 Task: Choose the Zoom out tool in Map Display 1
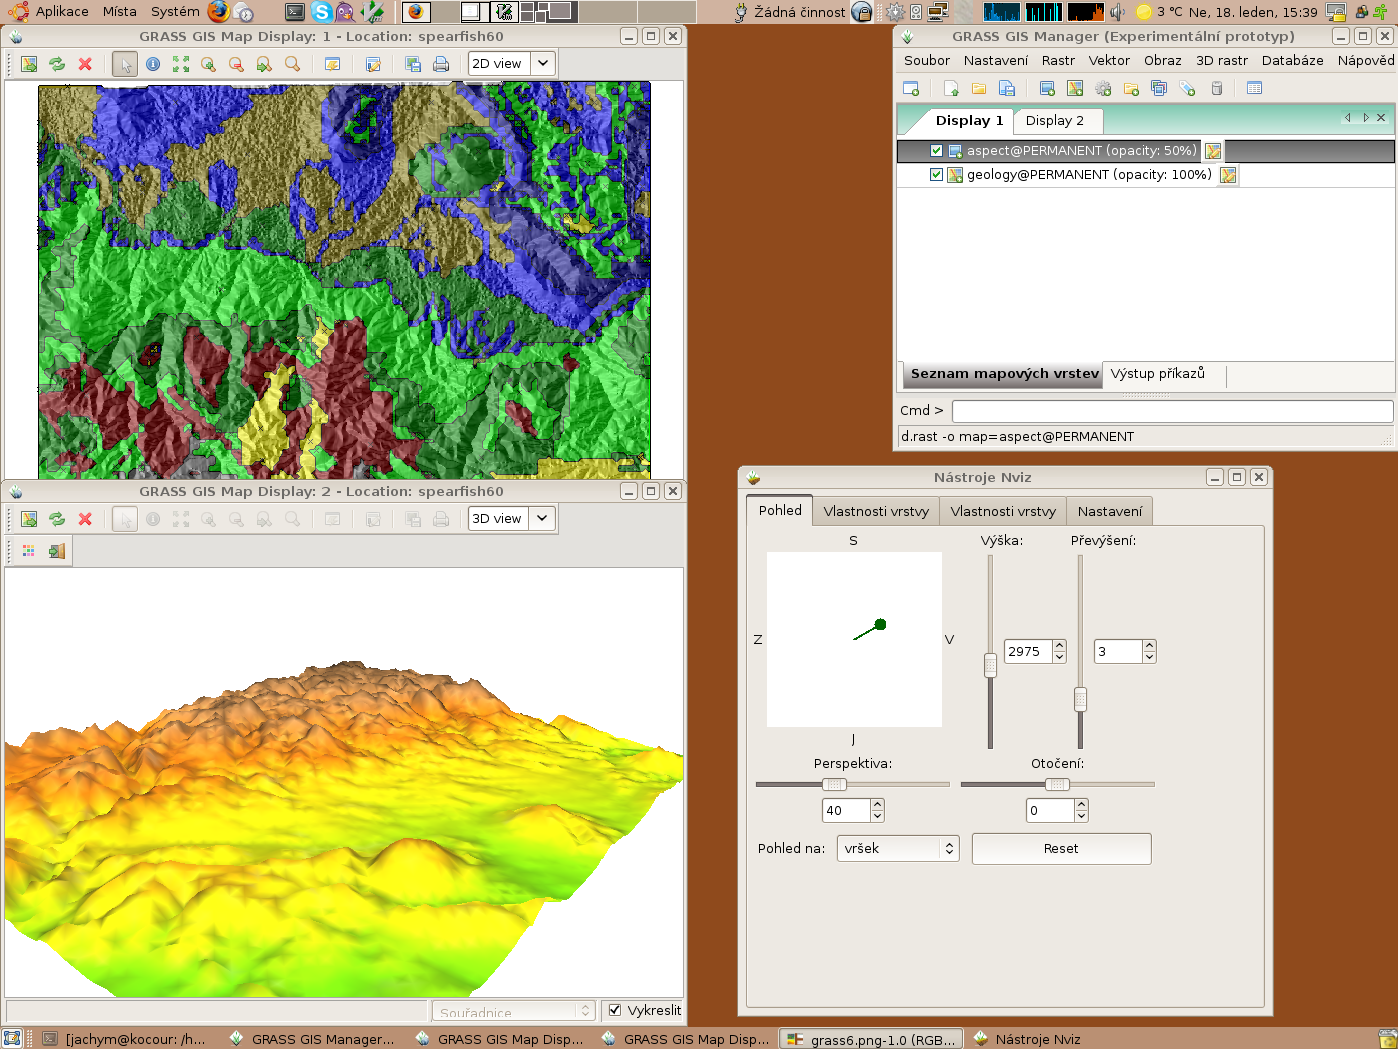(x=236, y=64)
